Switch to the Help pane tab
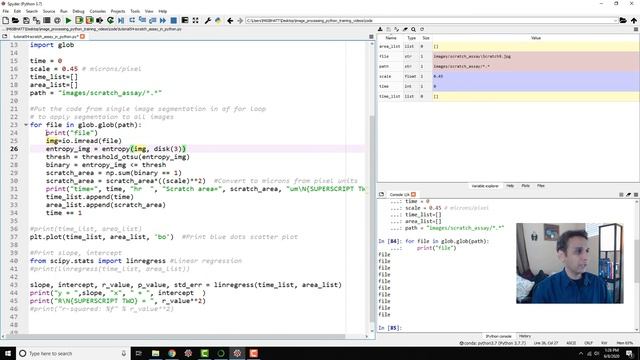The height and width of the screenshot is (360, 640). click(510, 186)
